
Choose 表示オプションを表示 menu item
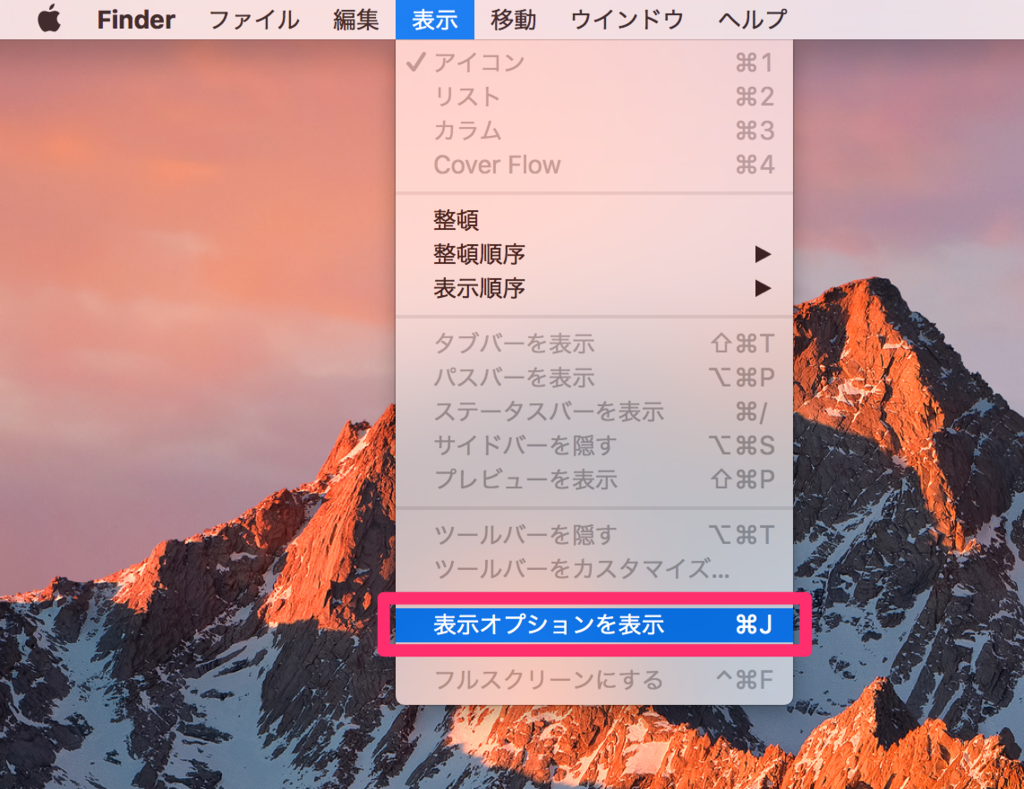pos(594,624)
